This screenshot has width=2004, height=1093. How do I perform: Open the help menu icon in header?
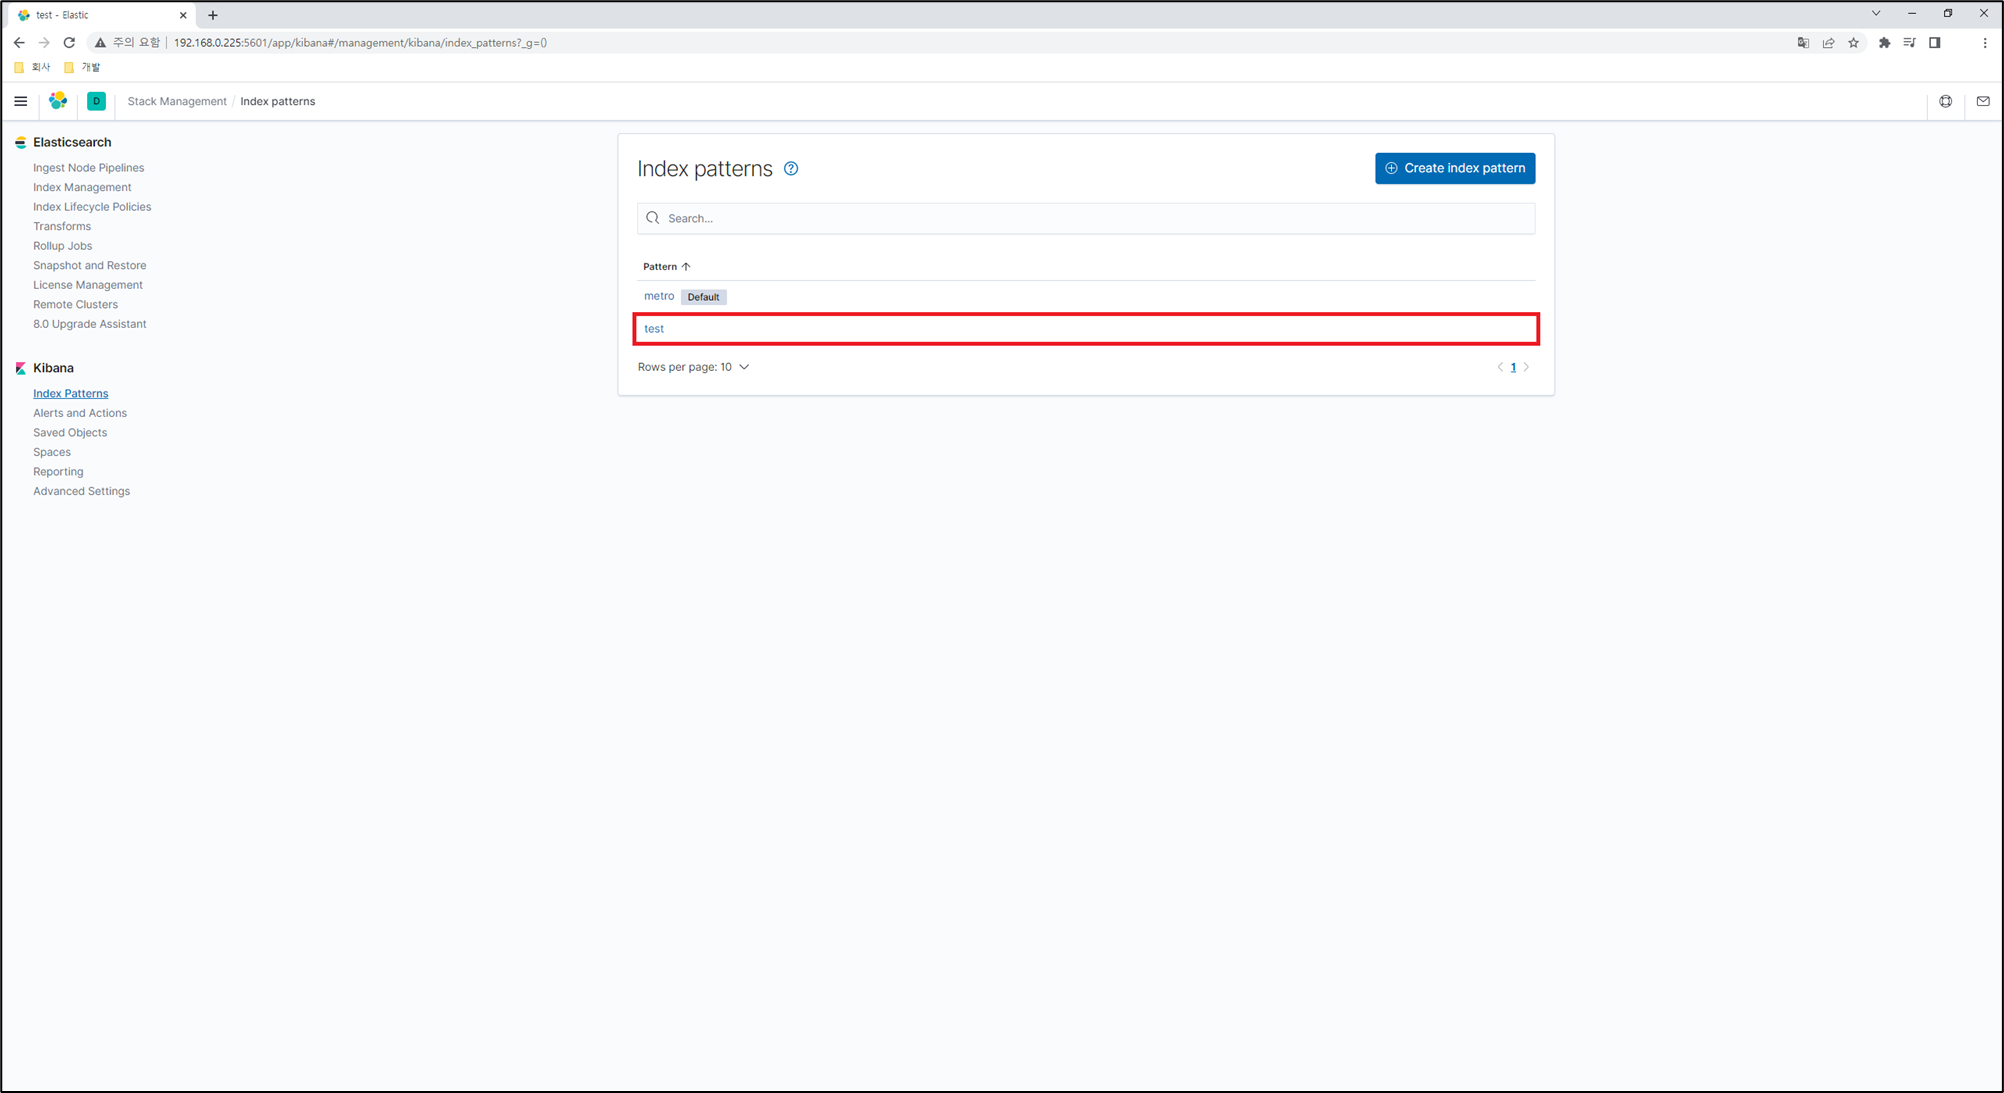(1945, 101)
